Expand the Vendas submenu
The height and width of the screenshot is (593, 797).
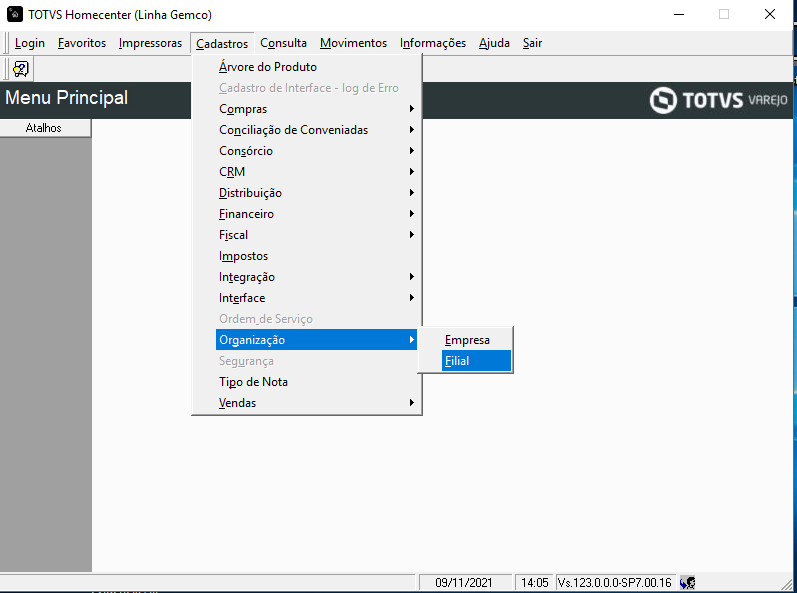(x=316, y=403)
